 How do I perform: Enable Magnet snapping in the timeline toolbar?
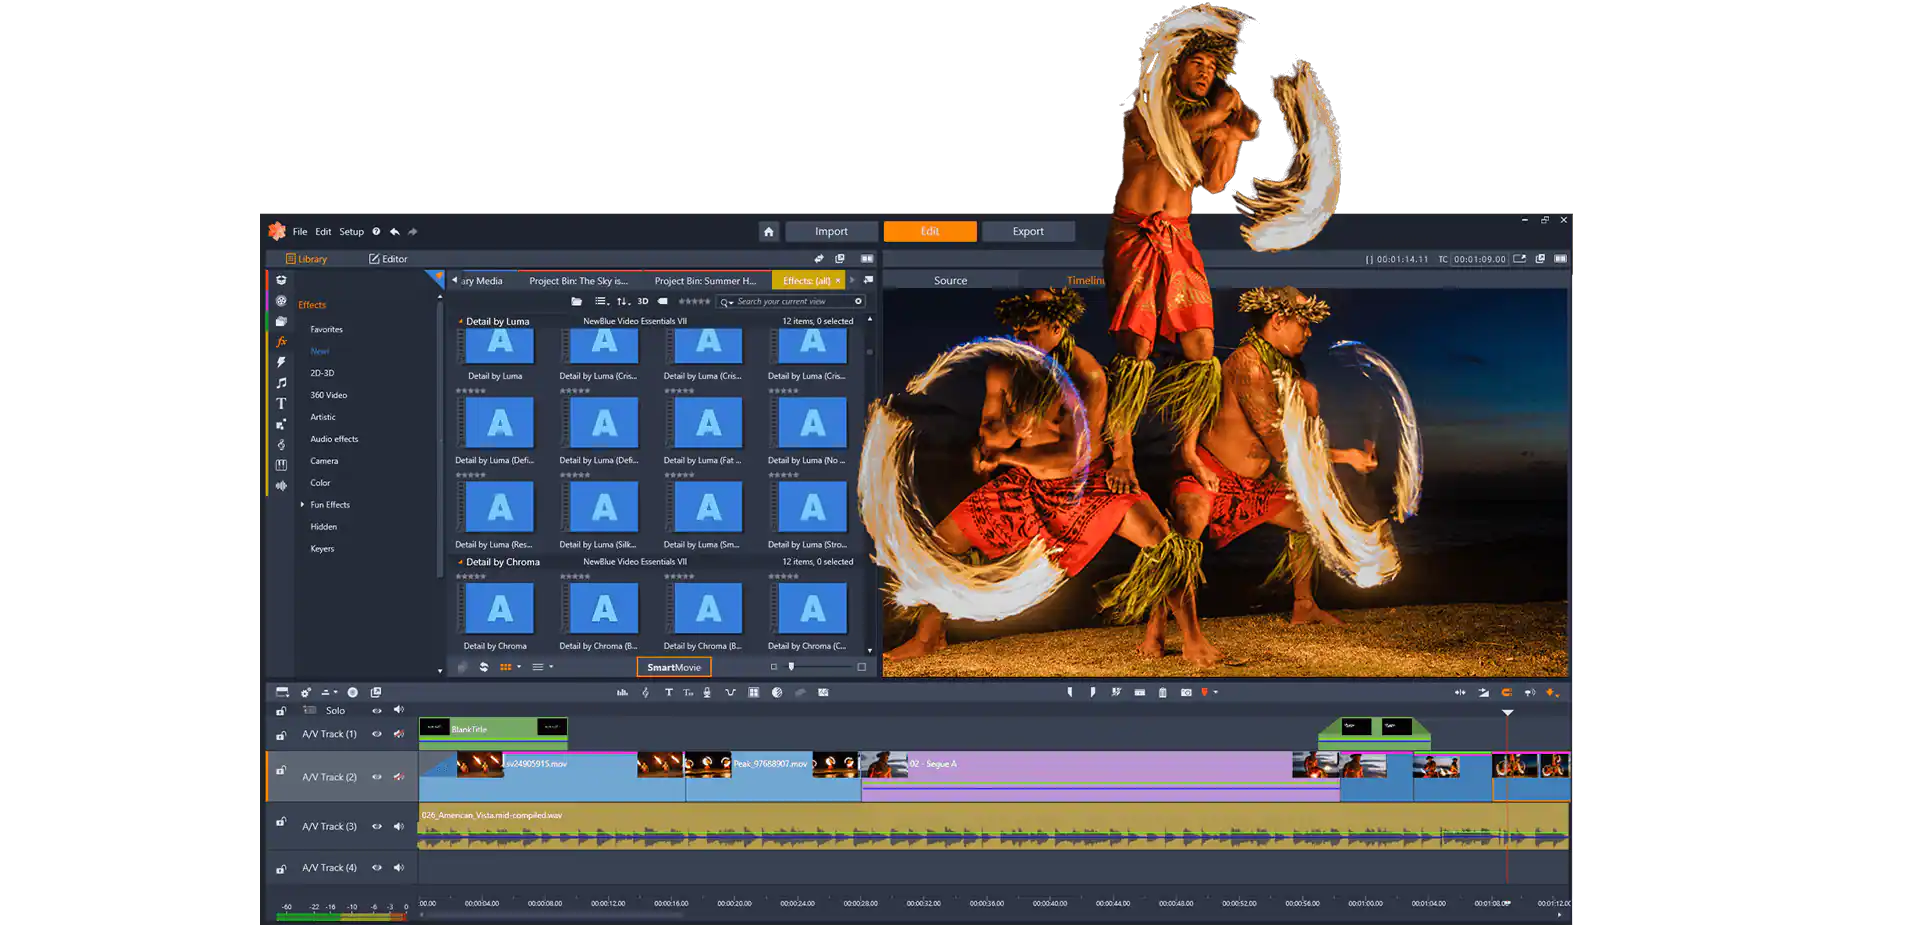pos(1506,692)
